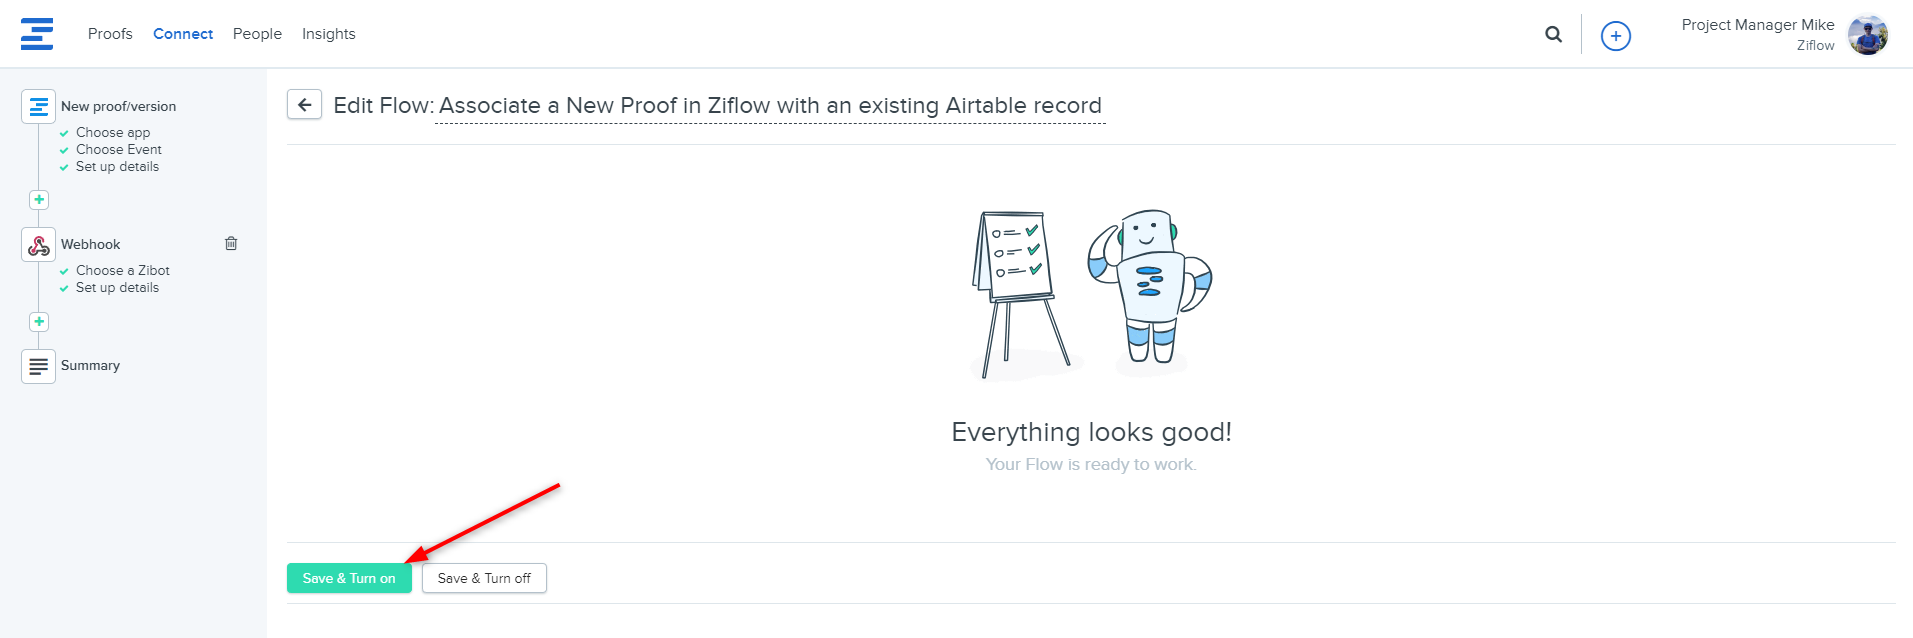Click Save & Turn on button

(x=349, y=578)
